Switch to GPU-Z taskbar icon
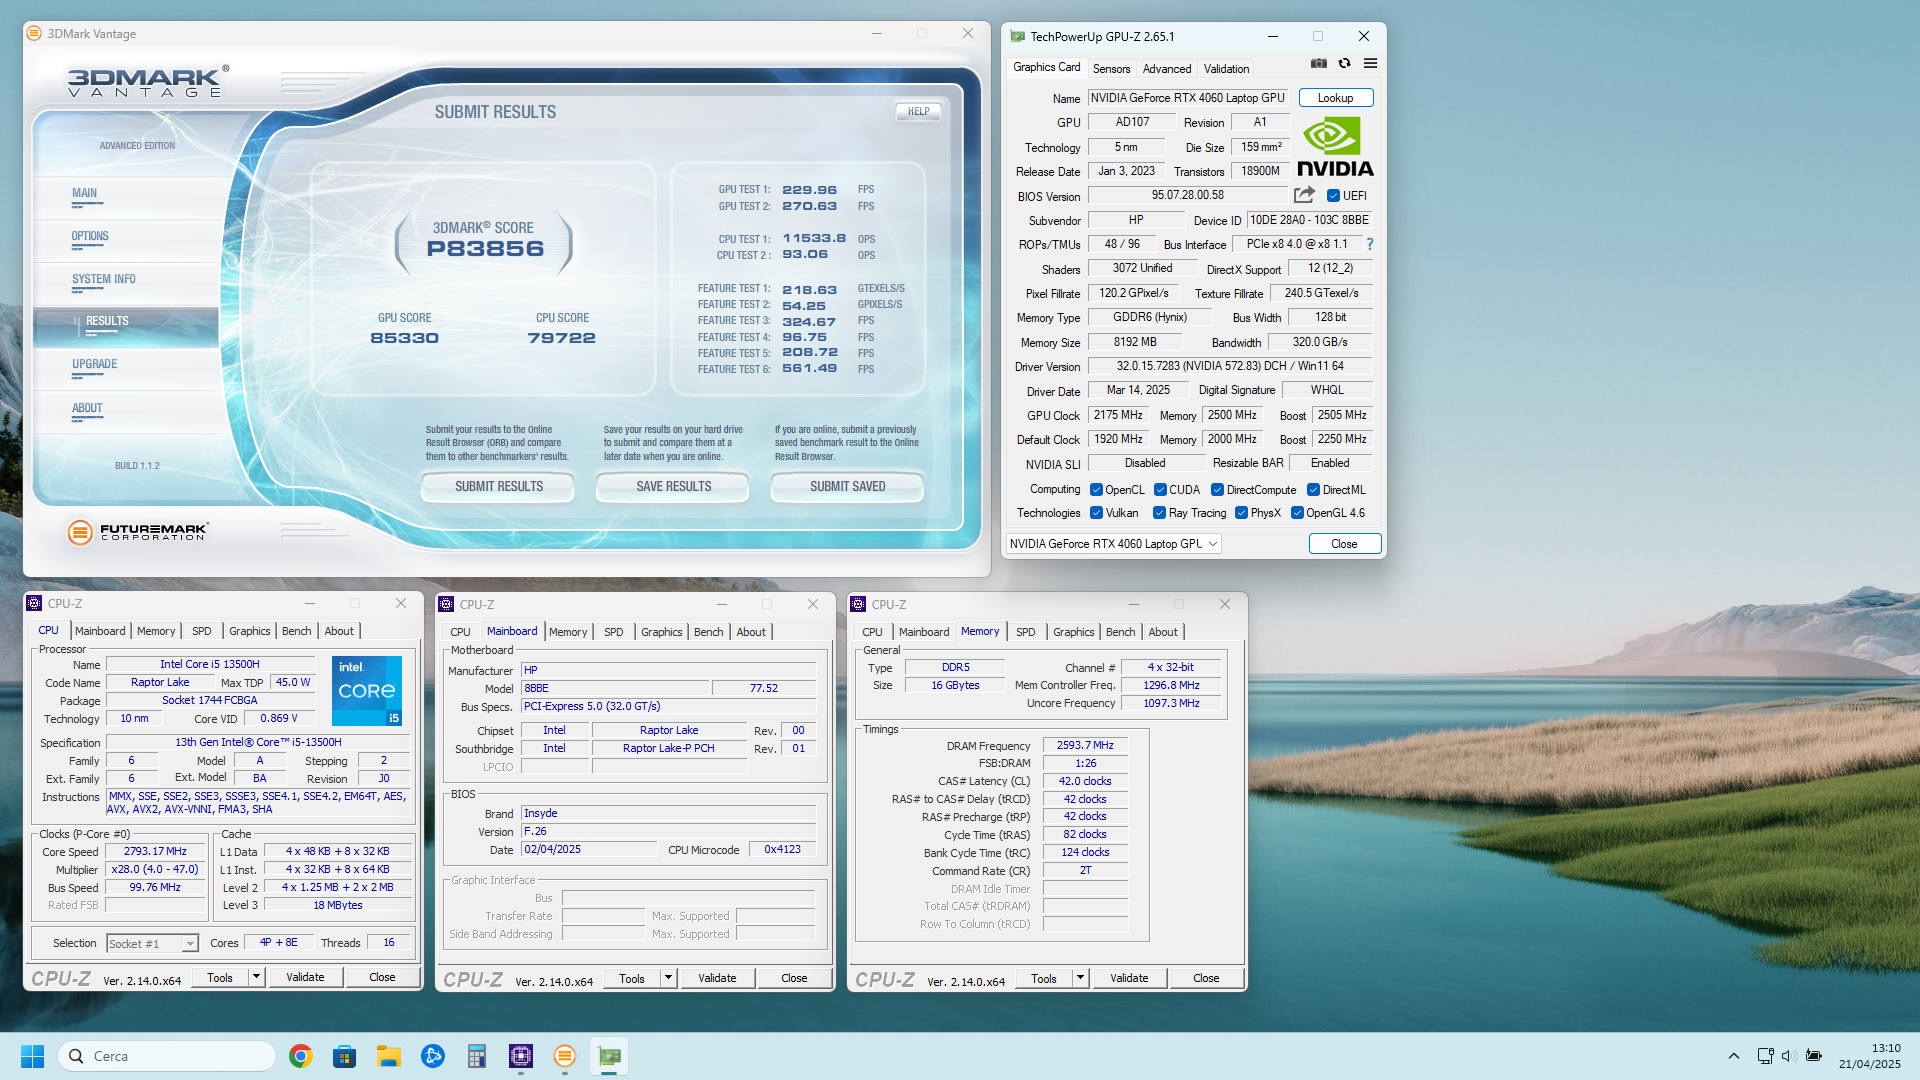This screenshot has width=1920, height=1080. pos(609,1056)
